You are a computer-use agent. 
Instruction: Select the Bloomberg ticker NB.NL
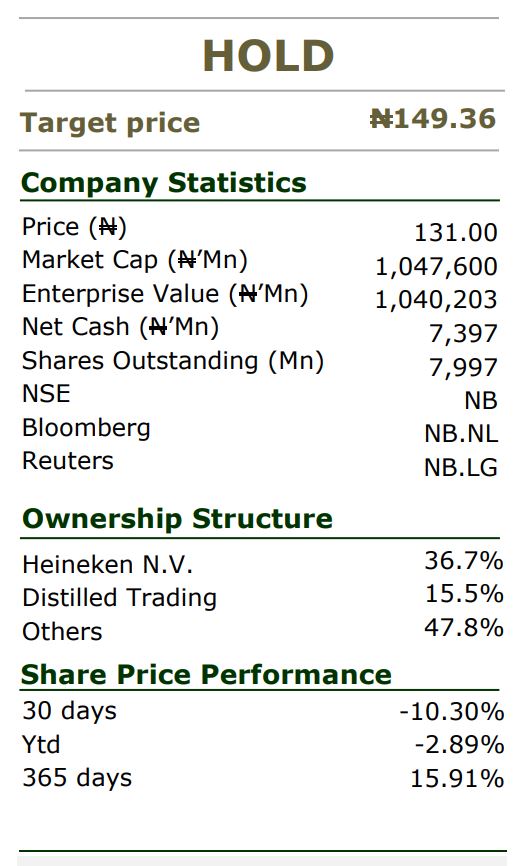[461, 434]
